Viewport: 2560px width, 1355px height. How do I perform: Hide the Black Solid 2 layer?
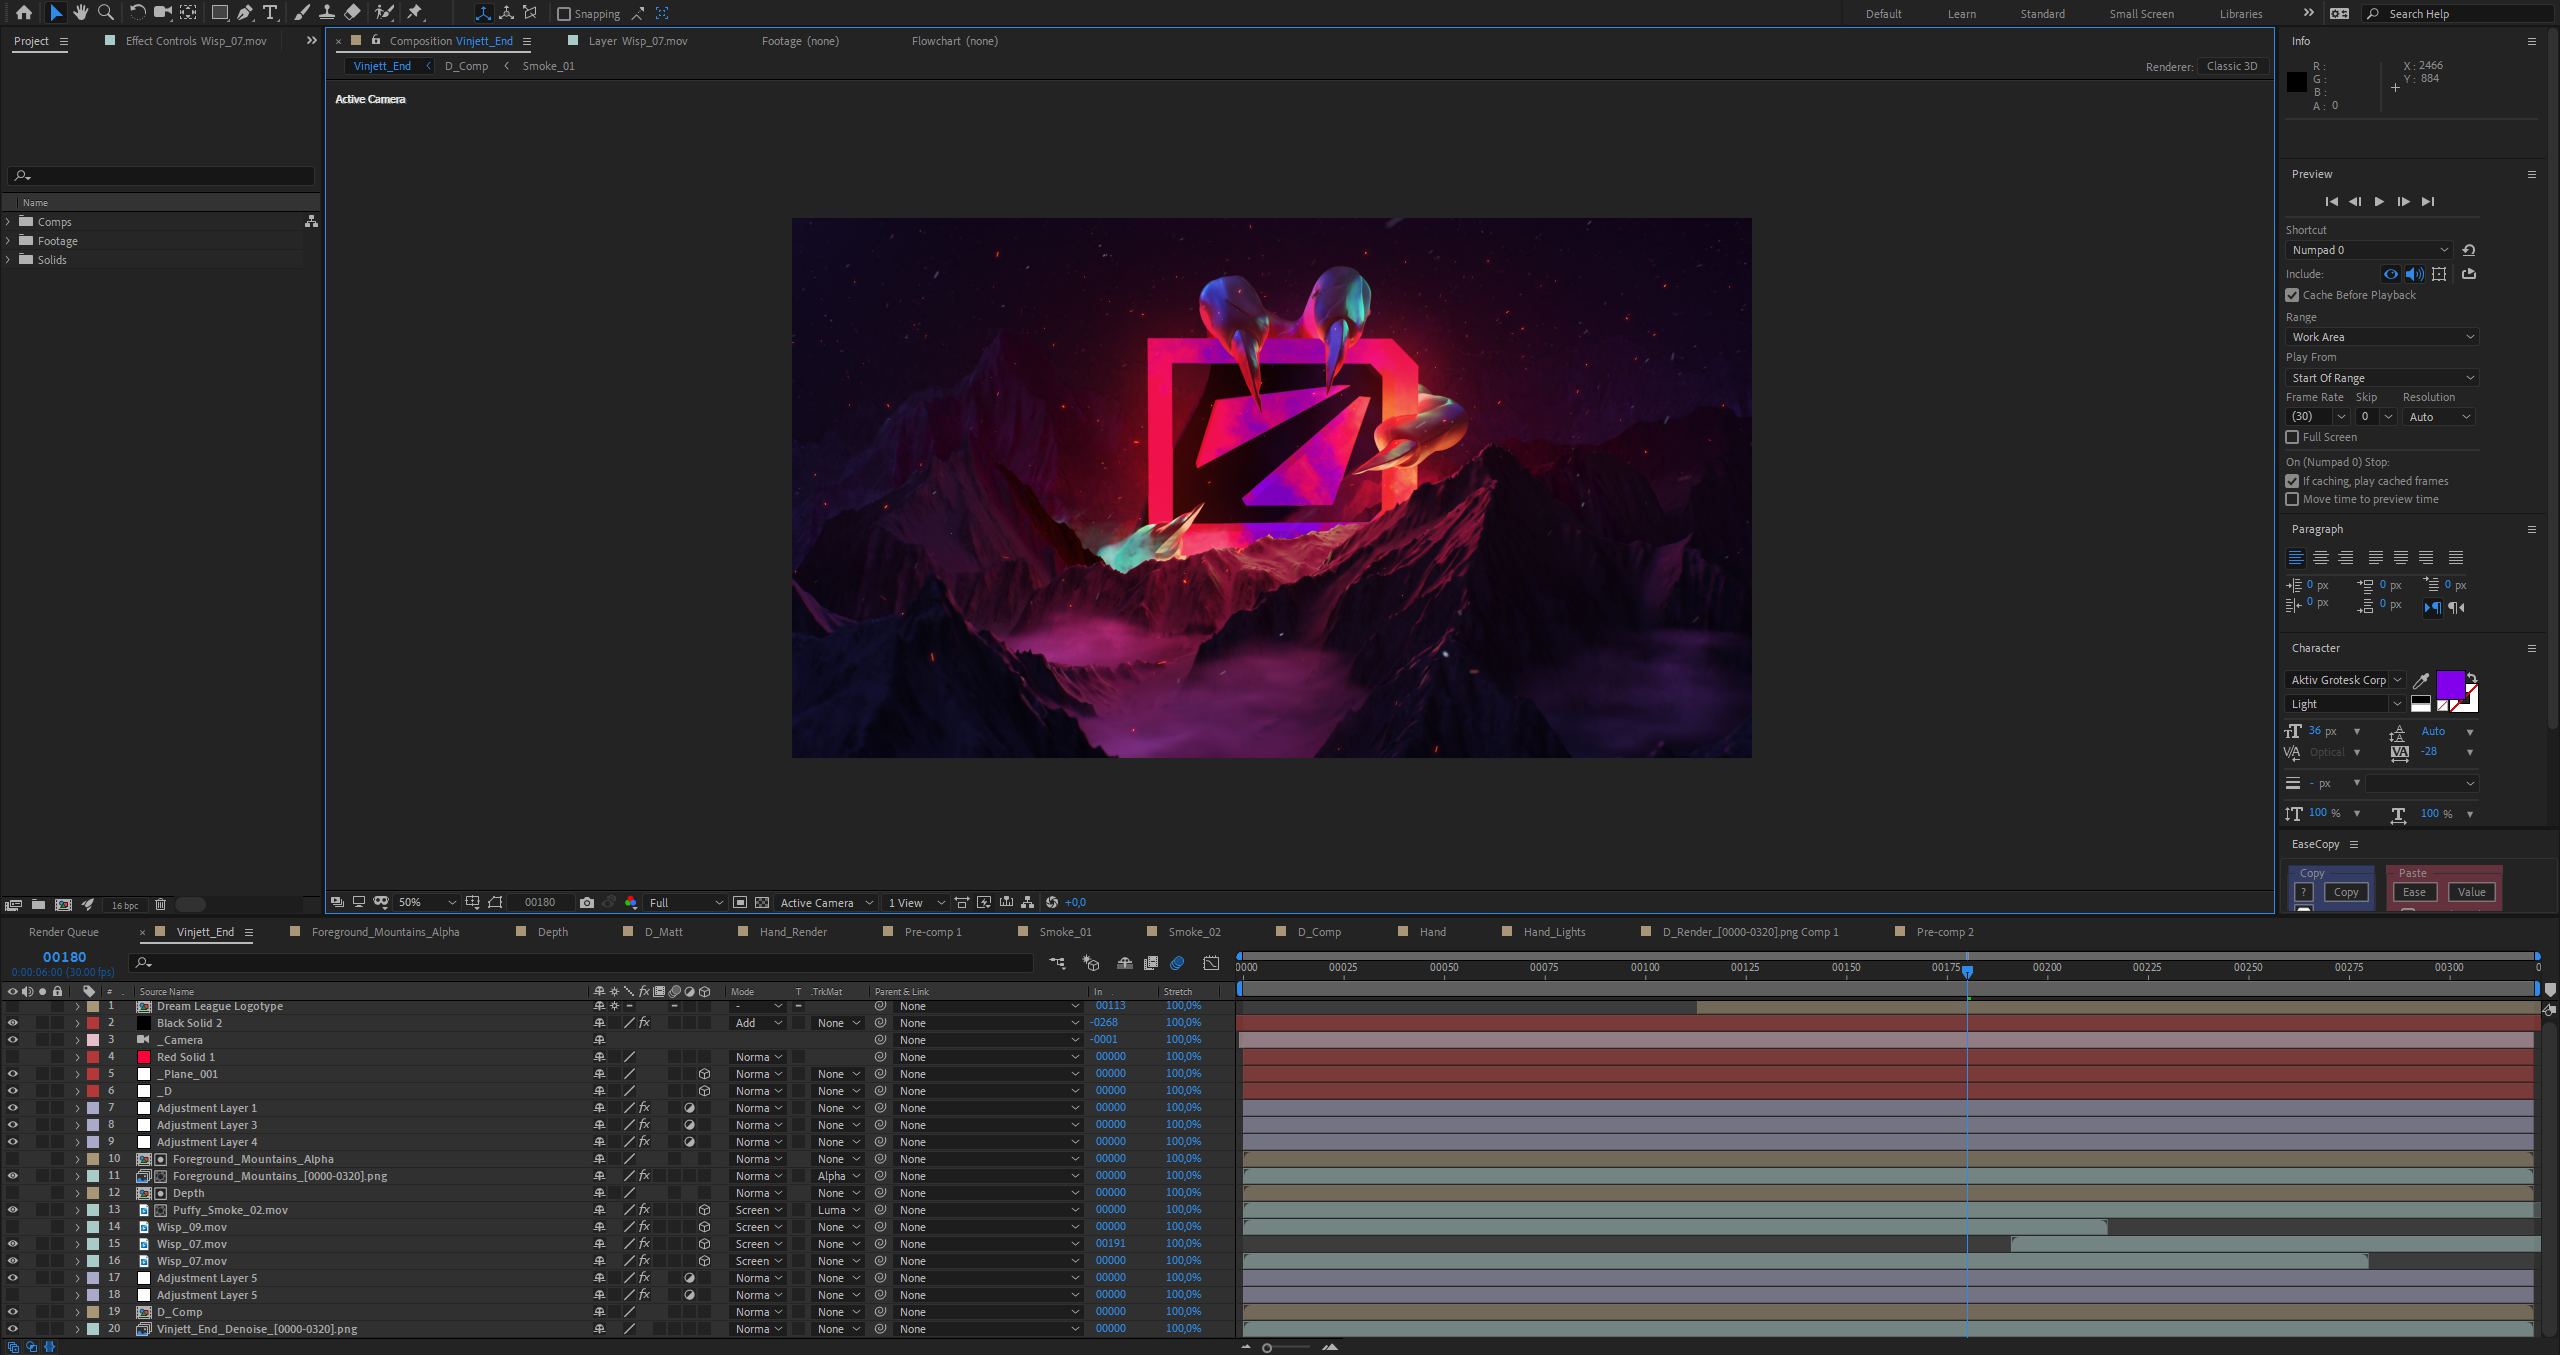[13, 1023]
